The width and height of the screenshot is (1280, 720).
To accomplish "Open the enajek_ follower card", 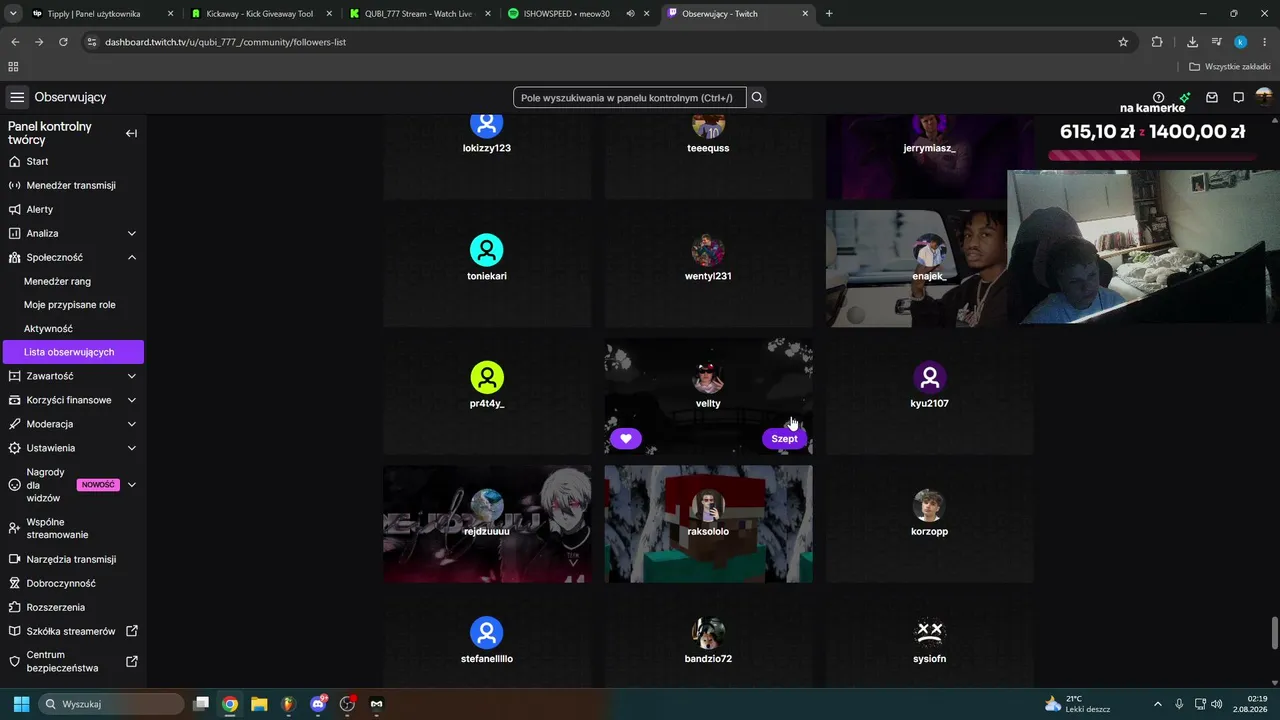I will 930,268.
